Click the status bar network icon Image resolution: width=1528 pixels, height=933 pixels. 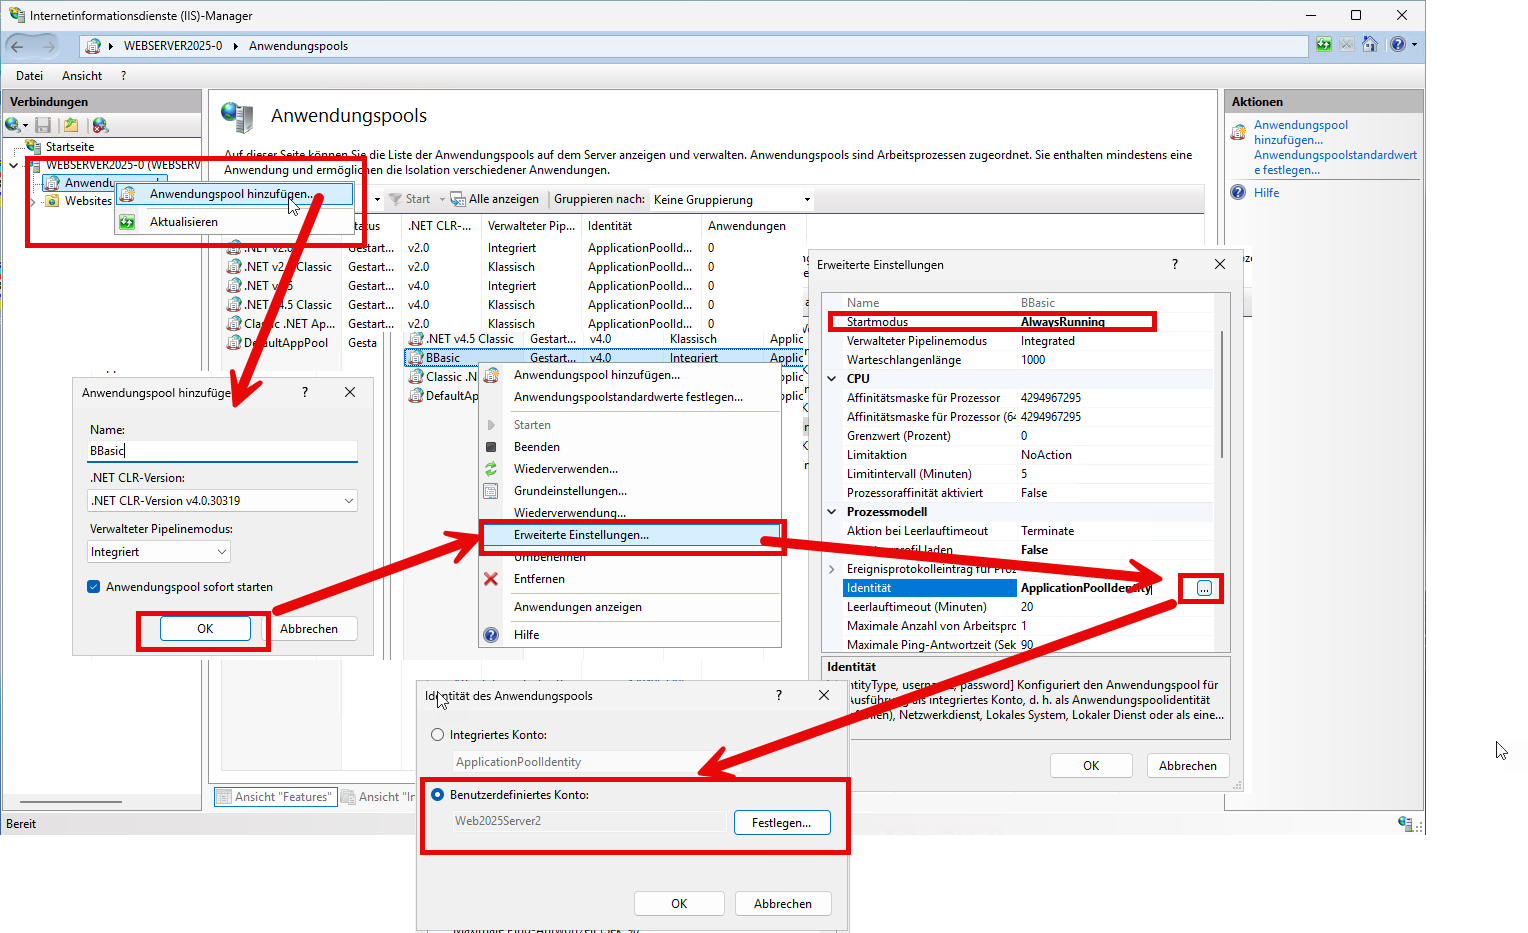coord(1406,824)
